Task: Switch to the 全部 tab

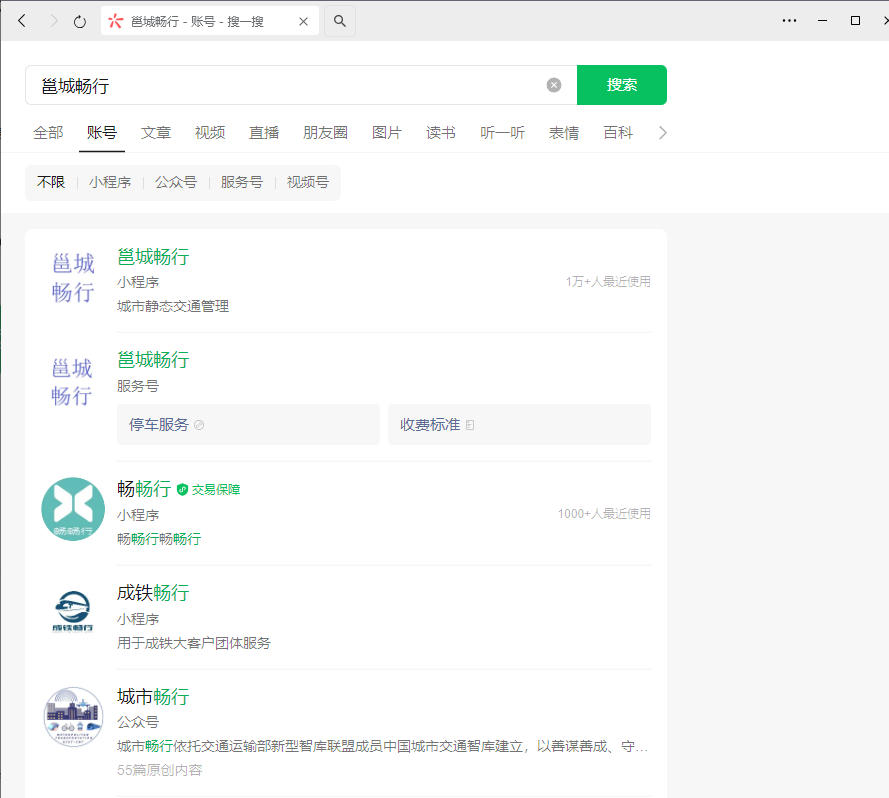Action: click(x=48, y=133)
